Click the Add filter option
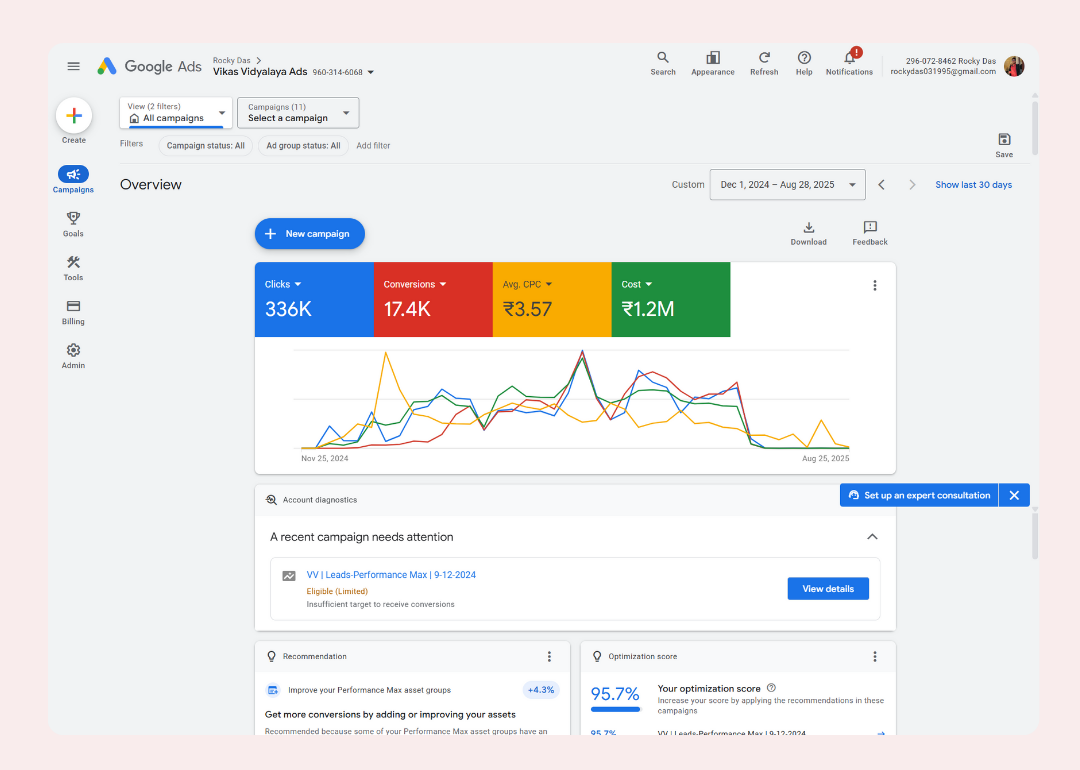The height and width of the screenshot is (770, 1080). (x=373, y=145)
